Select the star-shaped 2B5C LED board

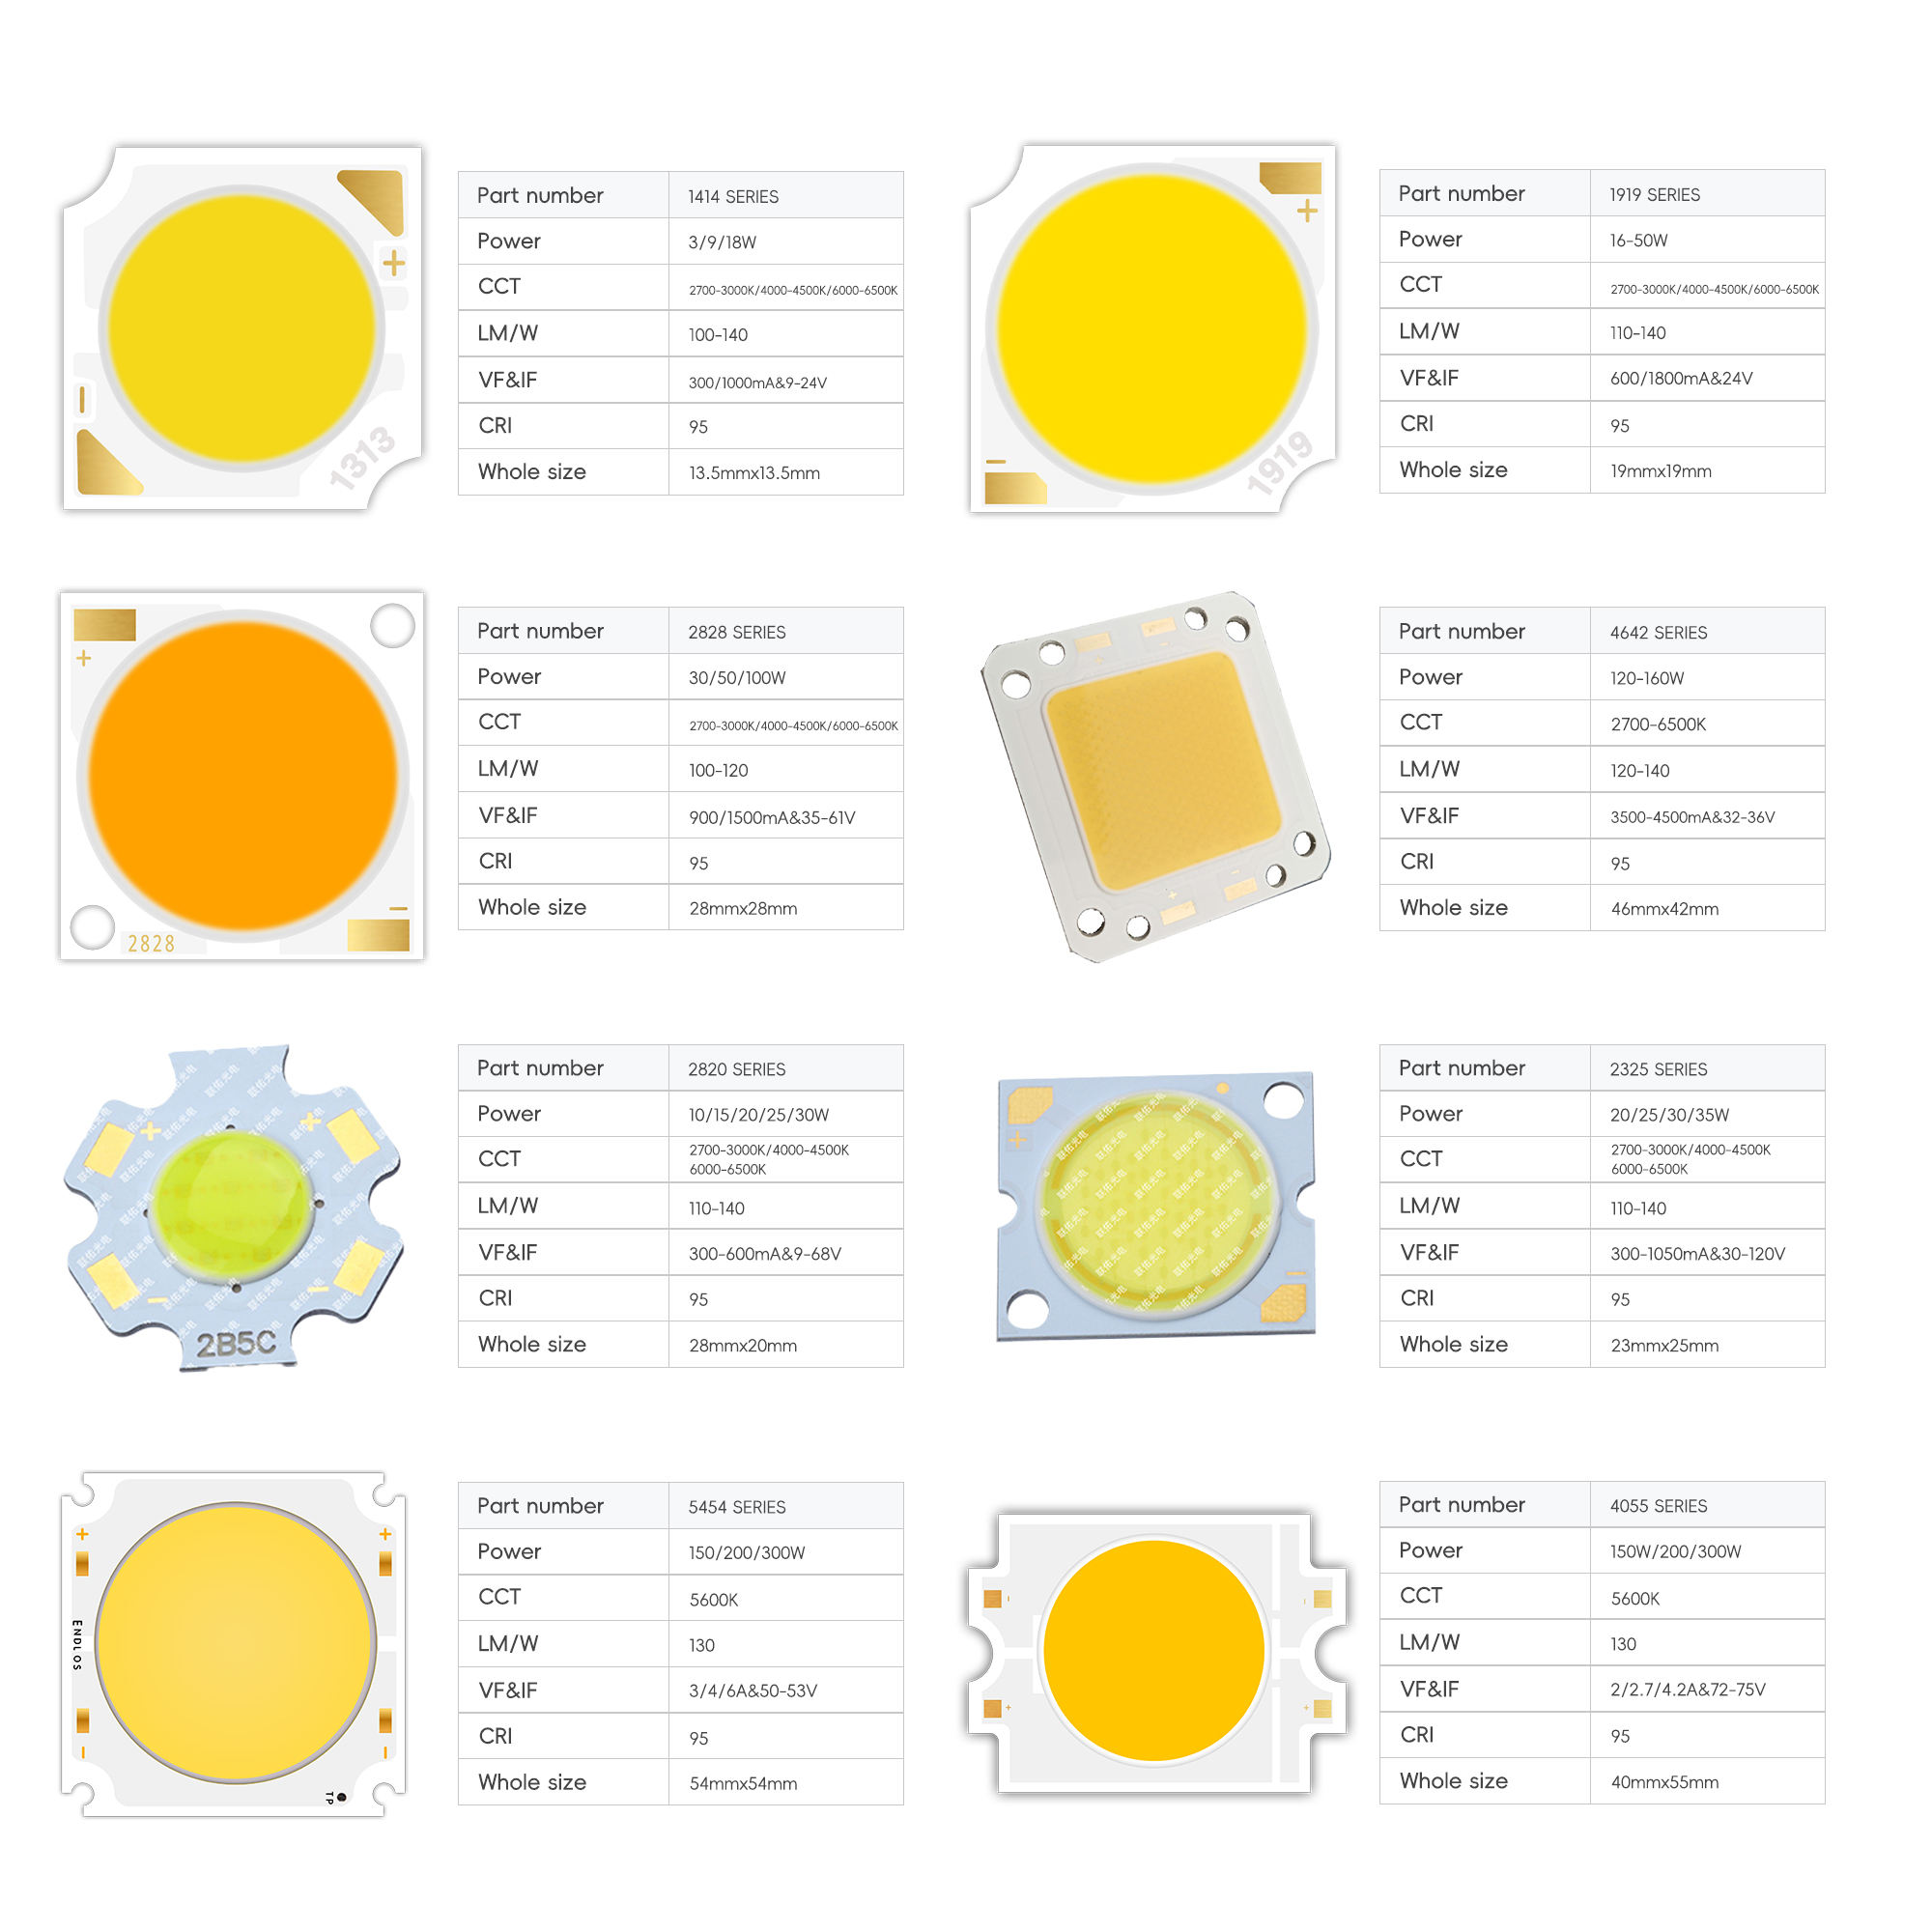tap(233, 1207)
